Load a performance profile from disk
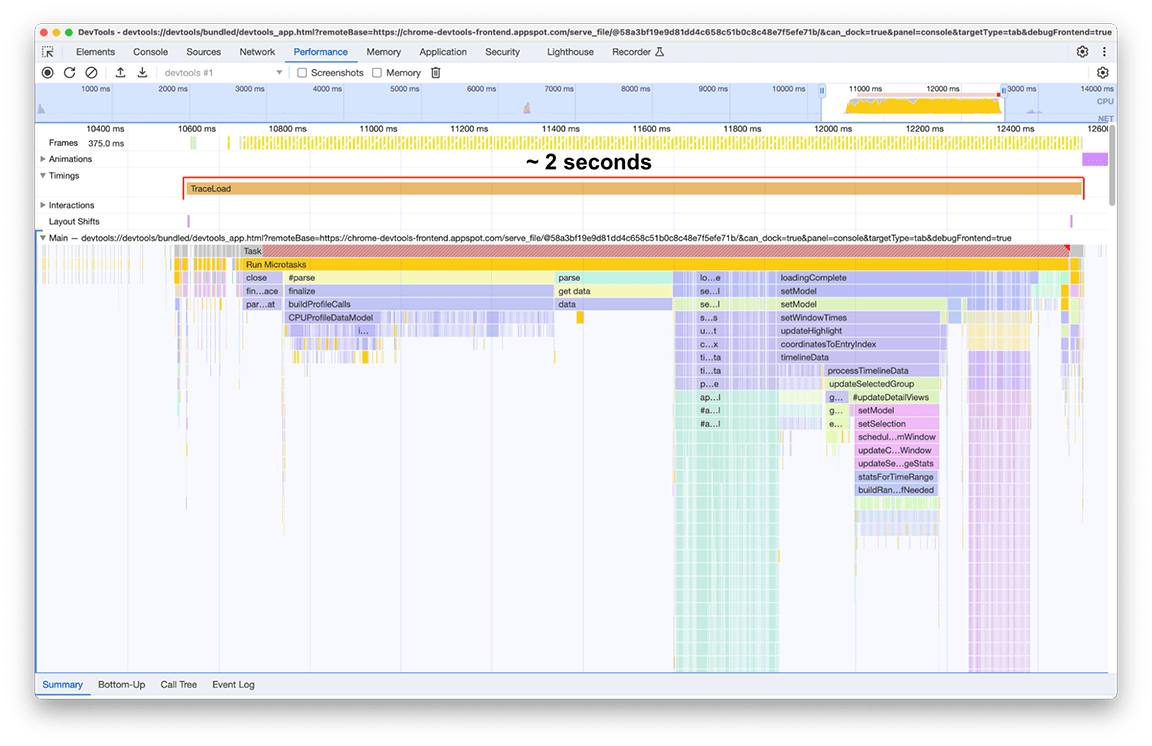The width and height of the screenshot is (1152, 746). pos(119,72)
